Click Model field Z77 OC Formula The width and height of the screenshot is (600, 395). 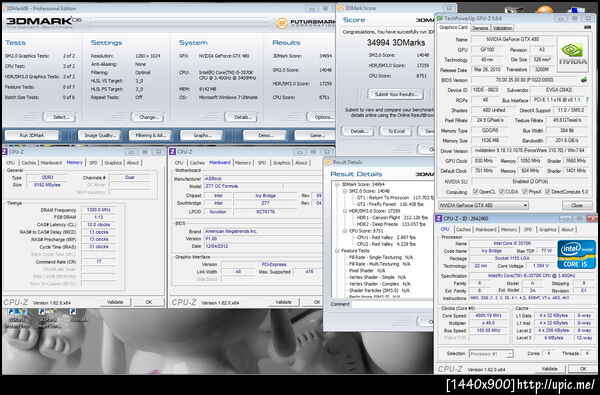[243, 186]
